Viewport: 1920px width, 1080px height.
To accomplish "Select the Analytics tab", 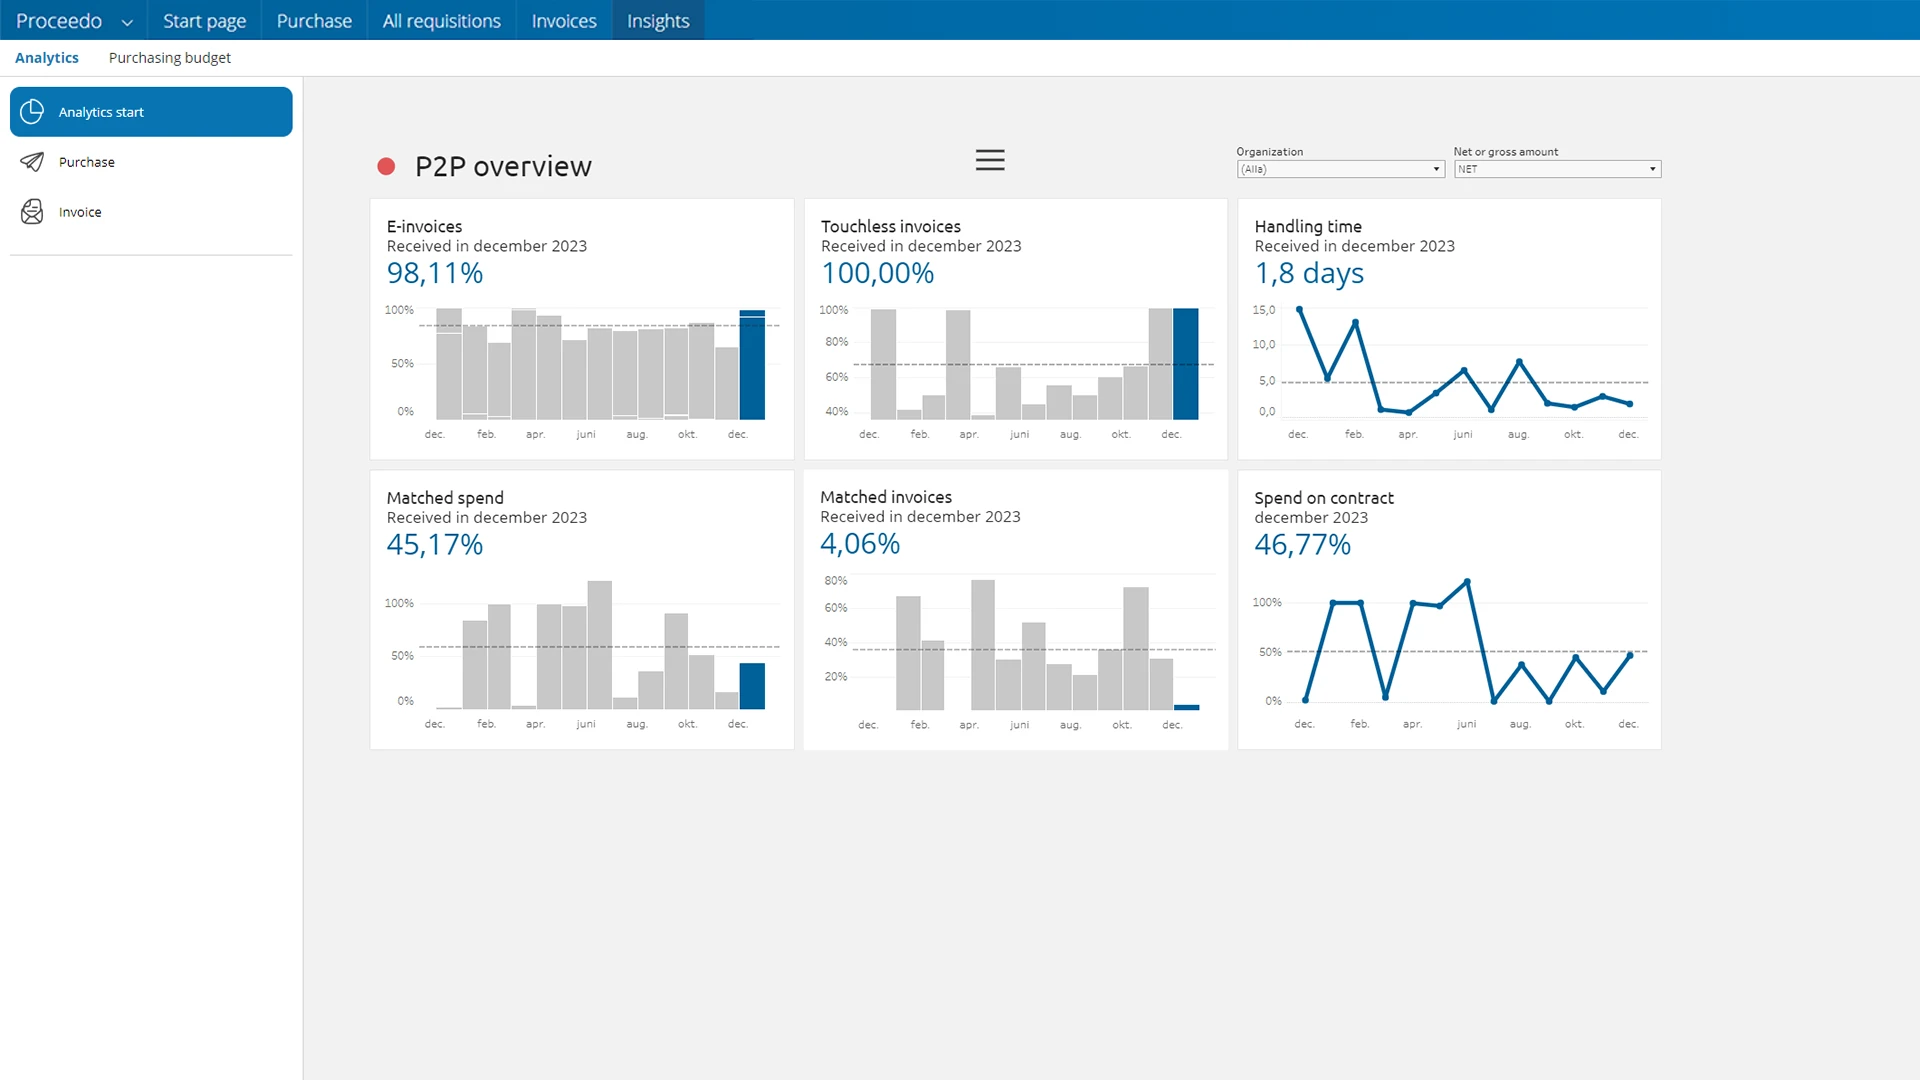I will tap(47, 58).
